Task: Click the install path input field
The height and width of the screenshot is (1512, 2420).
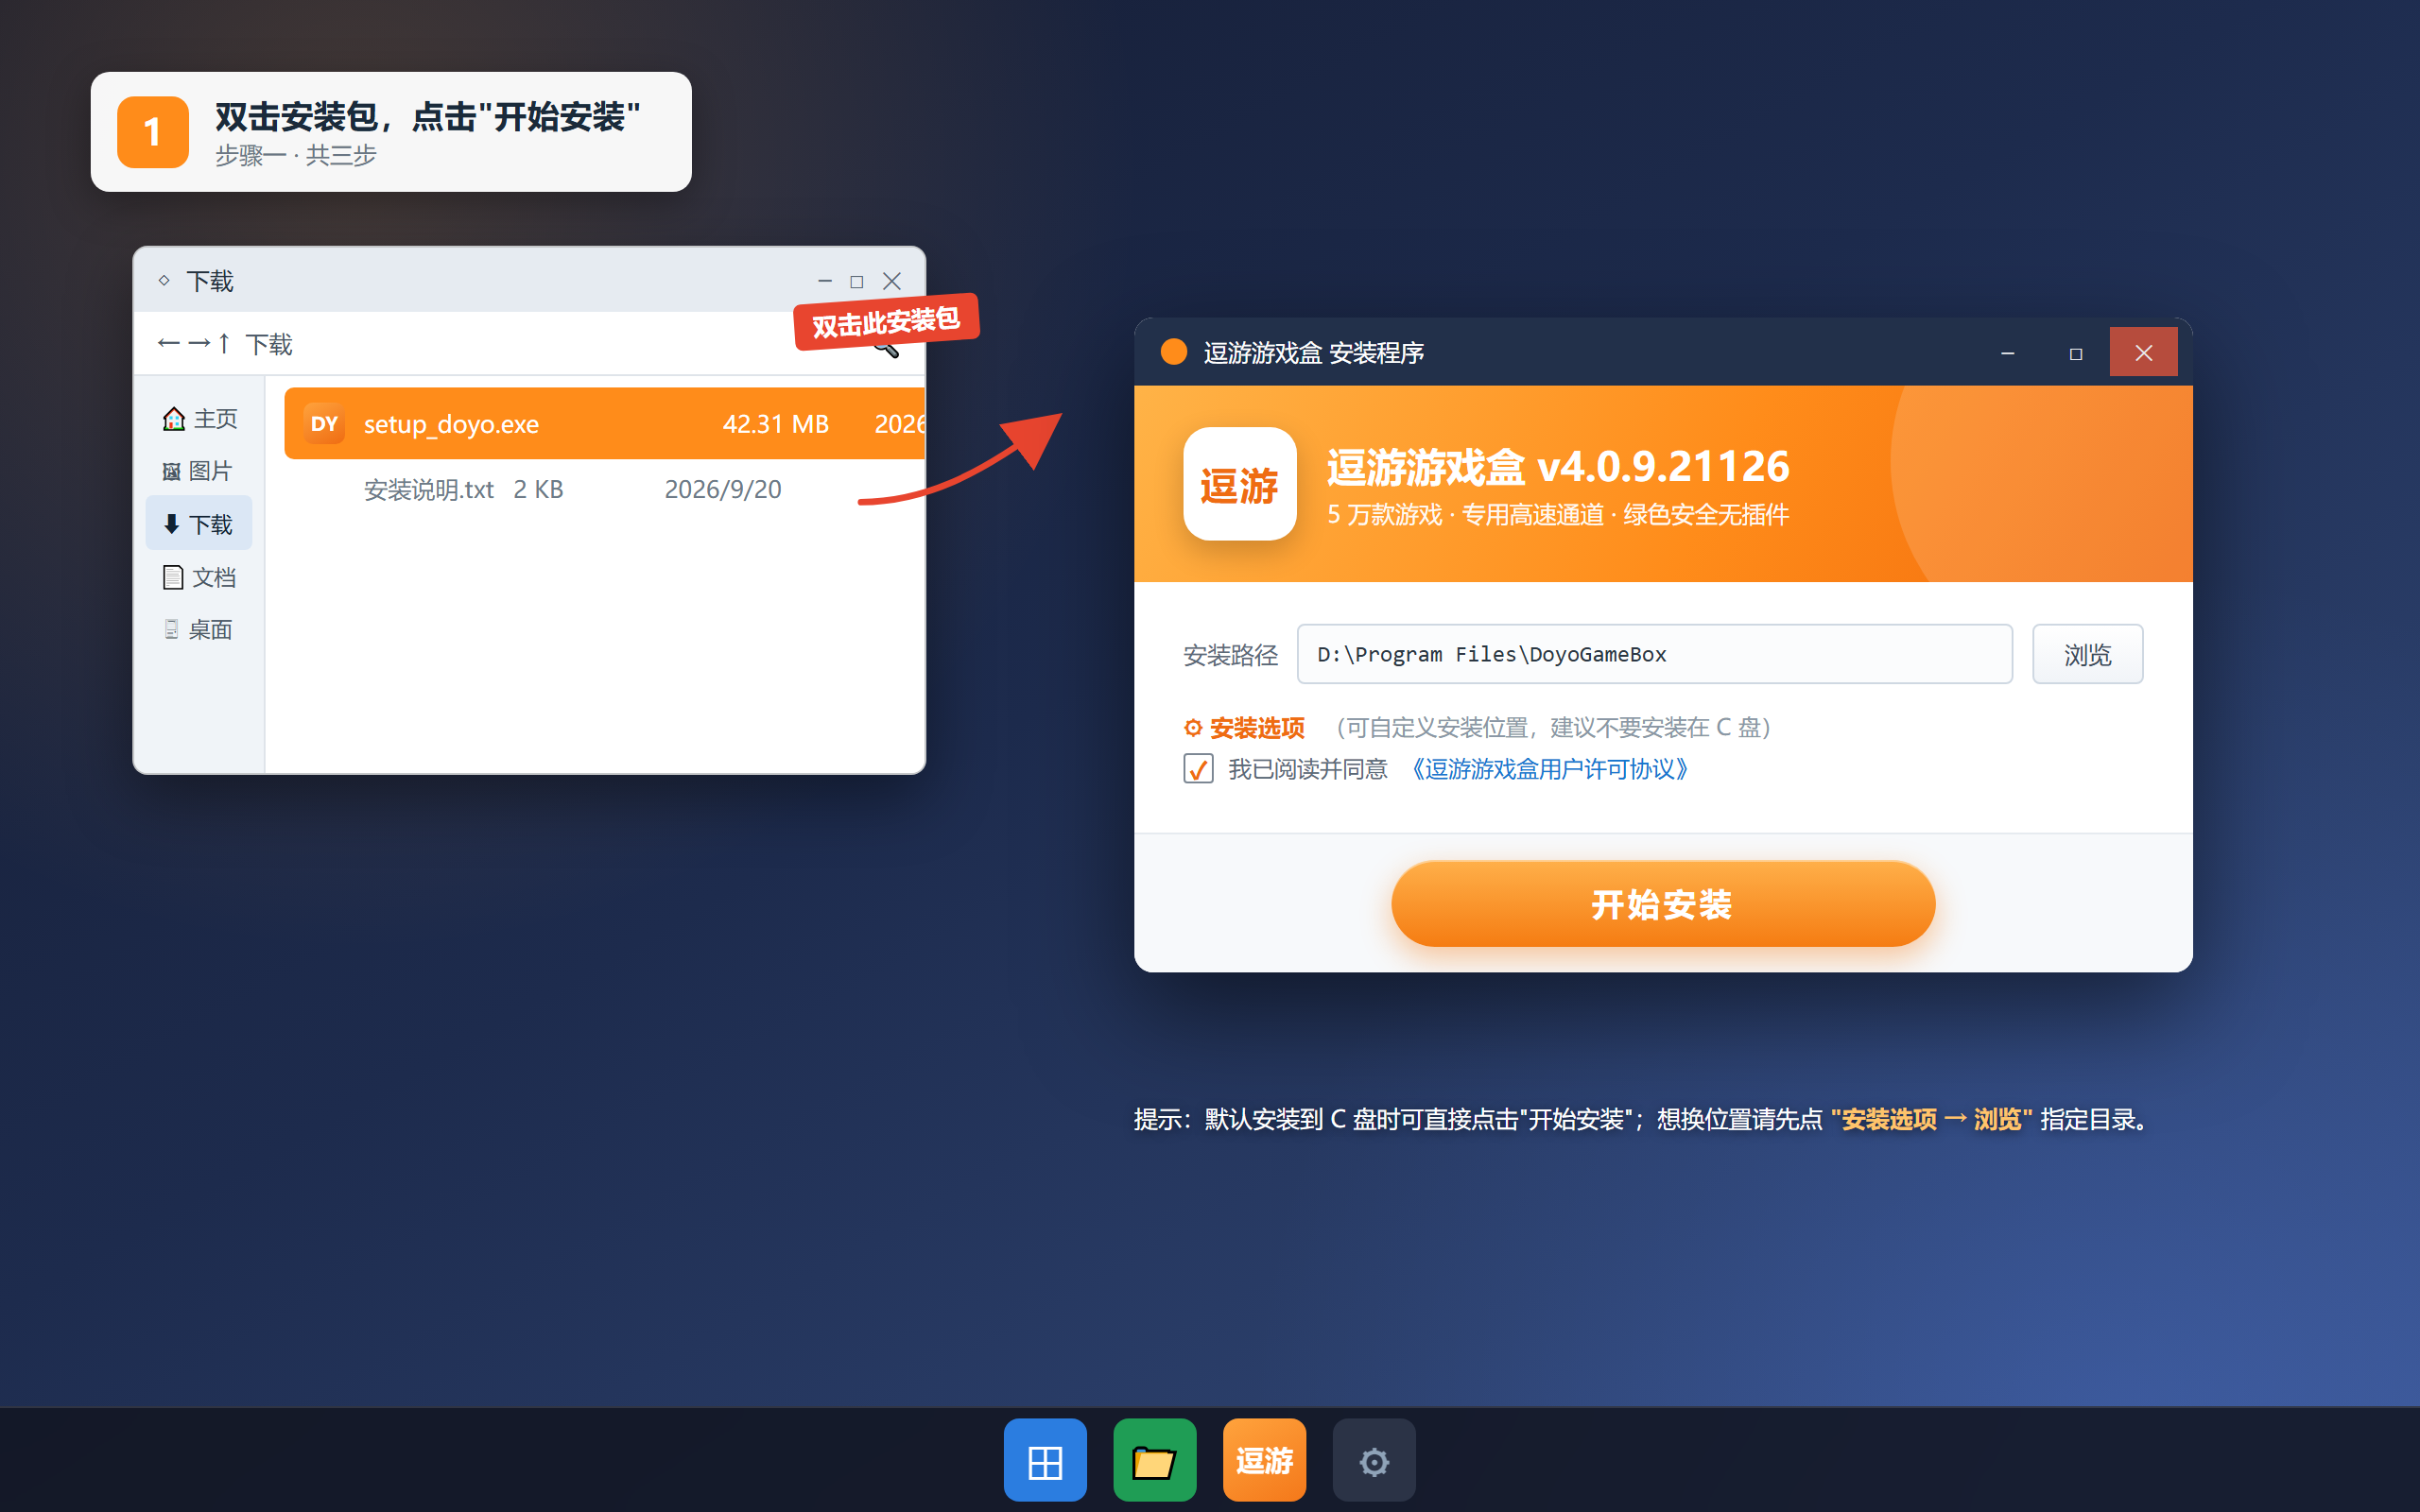Action: coord(1655,654)
